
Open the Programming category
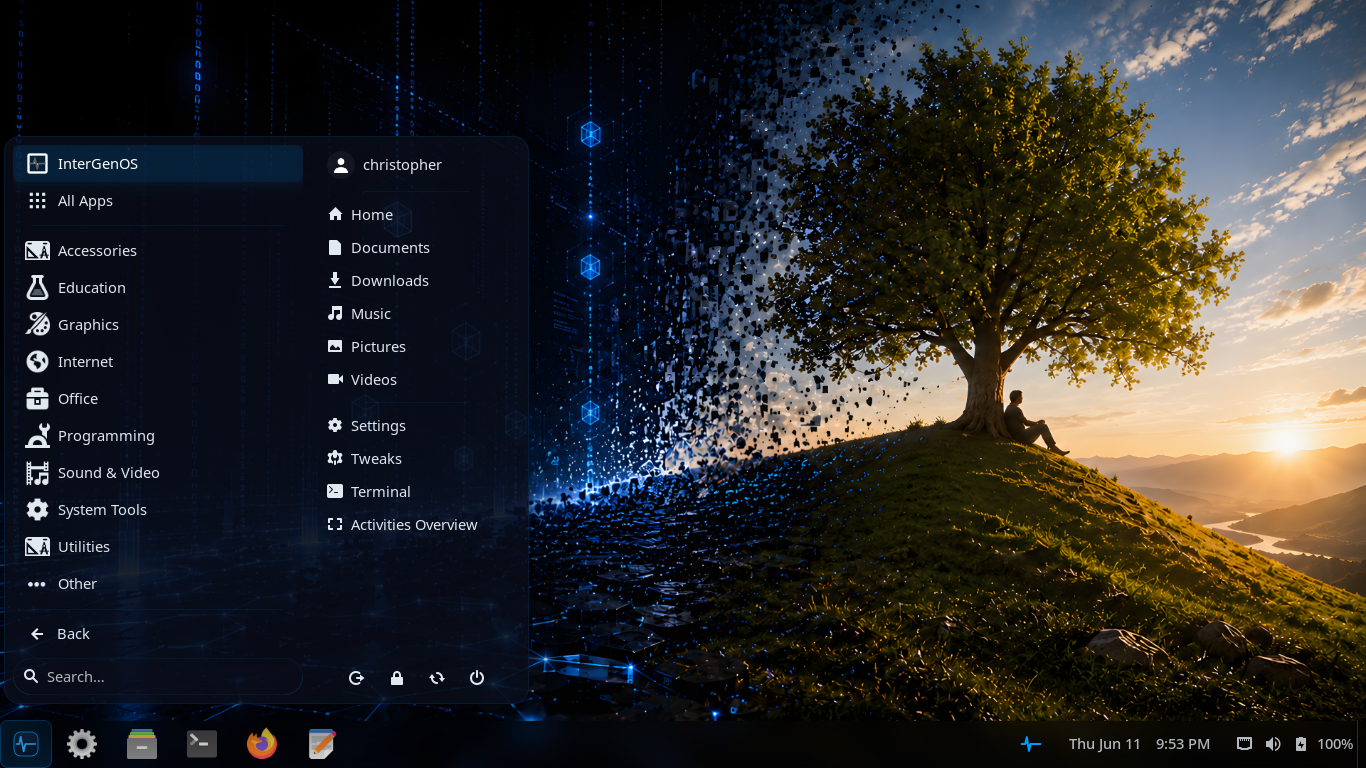pos(158,436)
